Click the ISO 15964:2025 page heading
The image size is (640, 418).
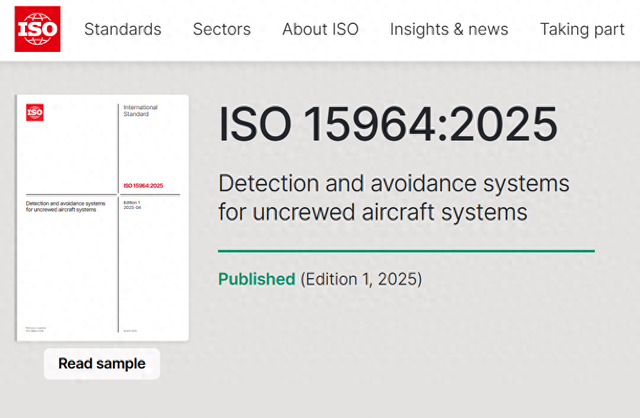click(388, 124)
